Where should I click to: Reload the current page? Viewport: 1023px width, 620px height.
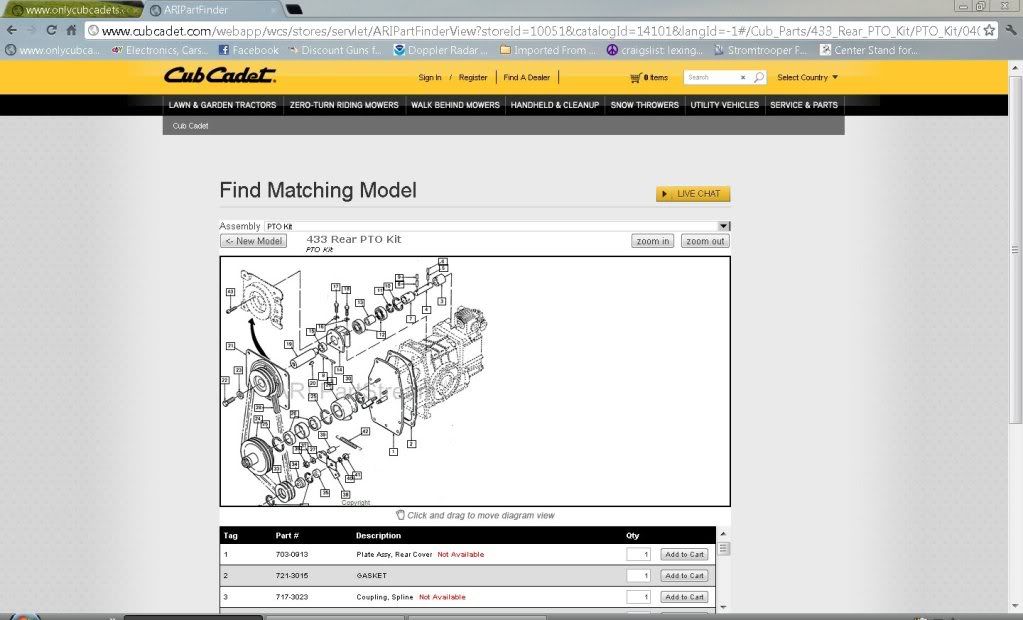click(52, 30)
